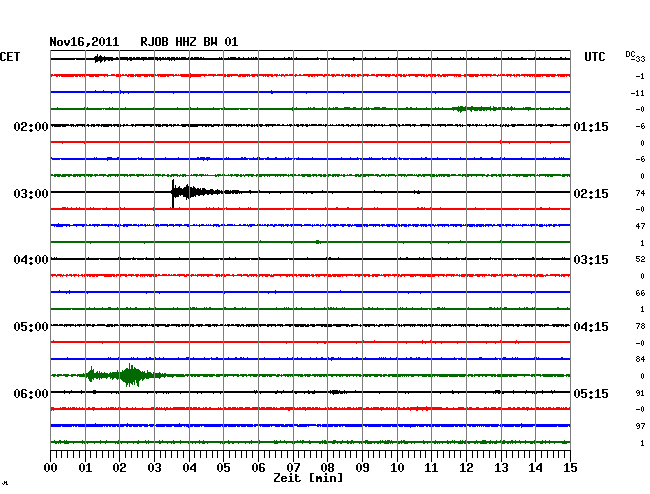Click the 01:15 UTC time label
This screenshot has width=650, height=494.
point(591,126)
